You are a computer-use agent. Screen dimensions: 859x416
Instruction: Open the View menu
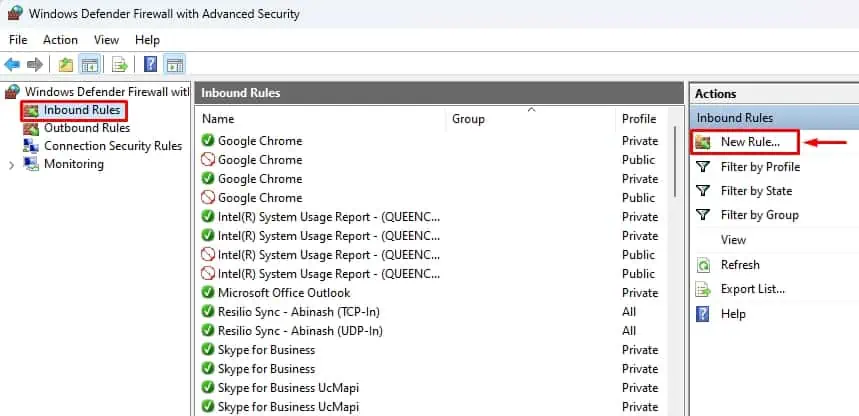(x=106, y=40)
